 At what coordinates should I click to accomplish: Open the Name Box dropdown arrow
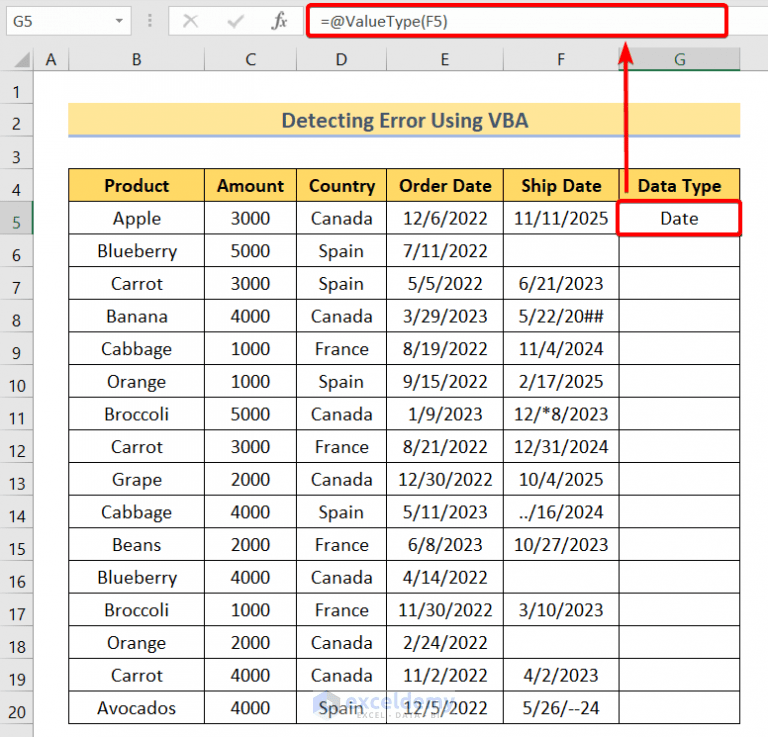(x=119, y=21)
